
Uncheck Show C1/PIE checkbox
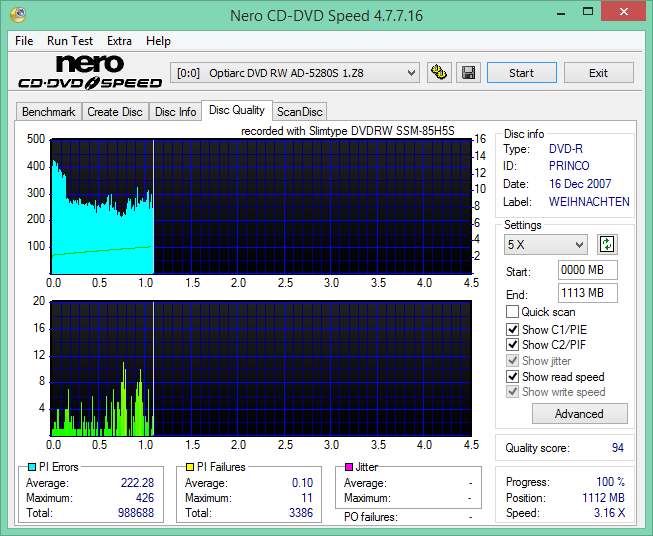512,329
